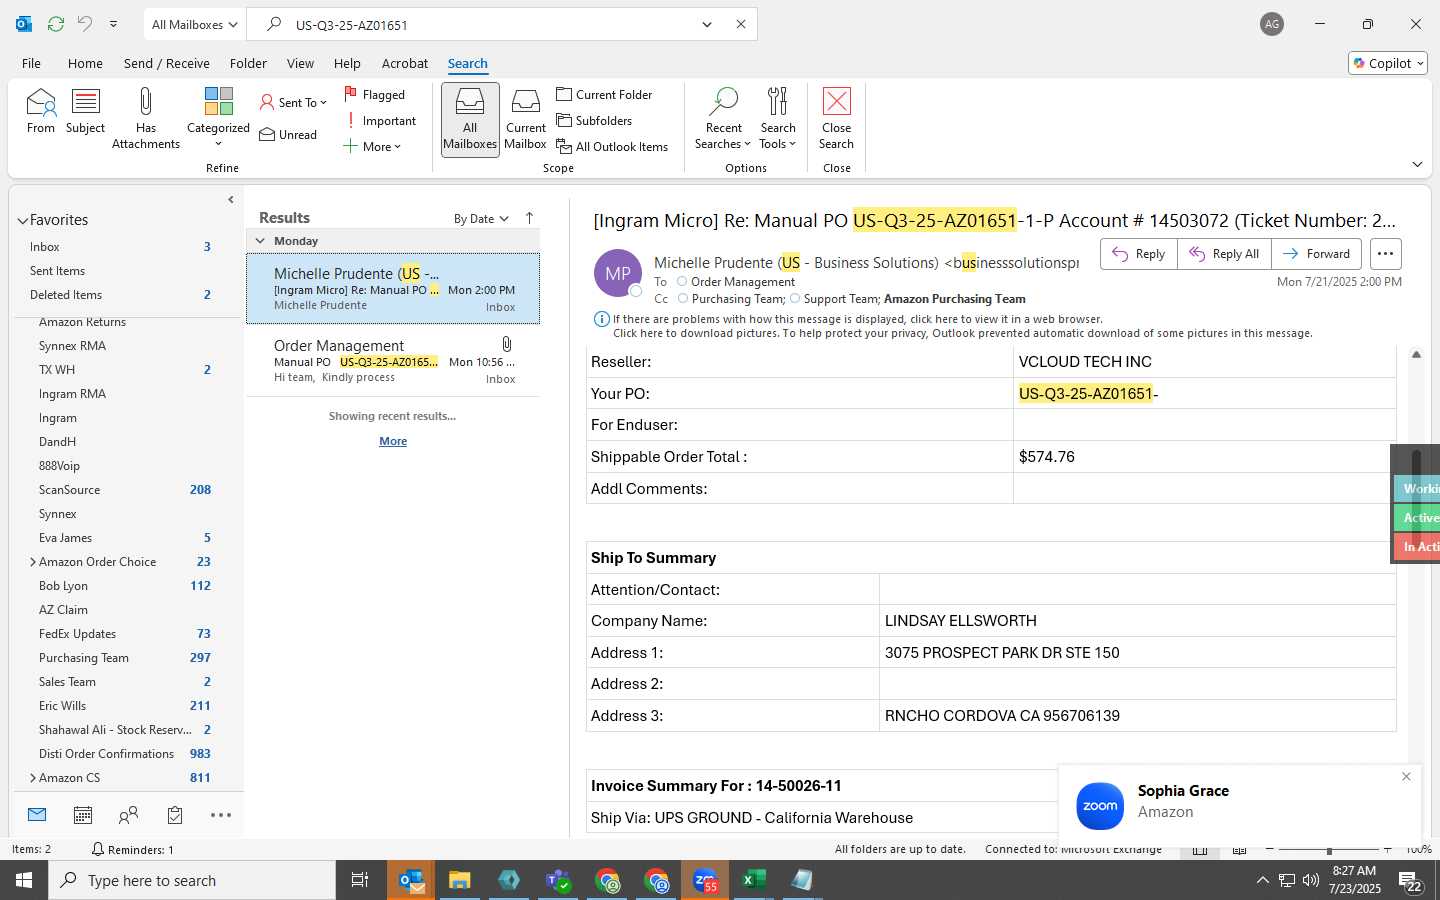
Task: Expand the Amazon CS folder
Action: pyautogui.click(x=33, y=778)
